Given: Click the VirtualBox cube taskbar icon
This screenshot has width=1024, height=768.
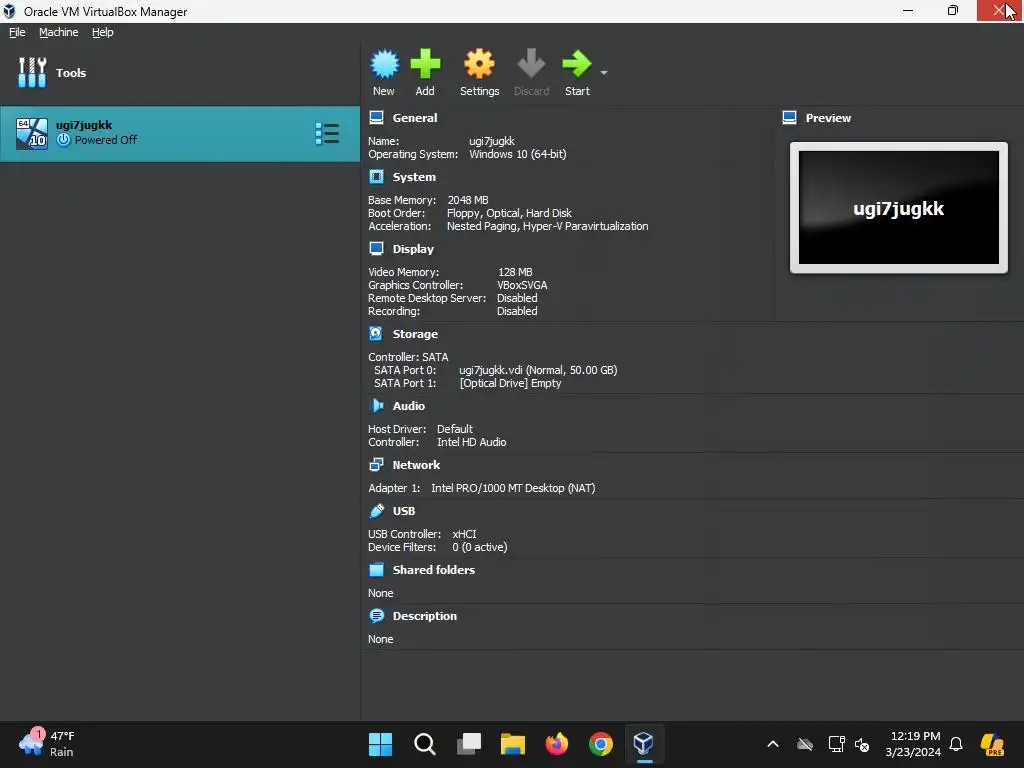Looking at the screenshot, I should pos(644,744).
